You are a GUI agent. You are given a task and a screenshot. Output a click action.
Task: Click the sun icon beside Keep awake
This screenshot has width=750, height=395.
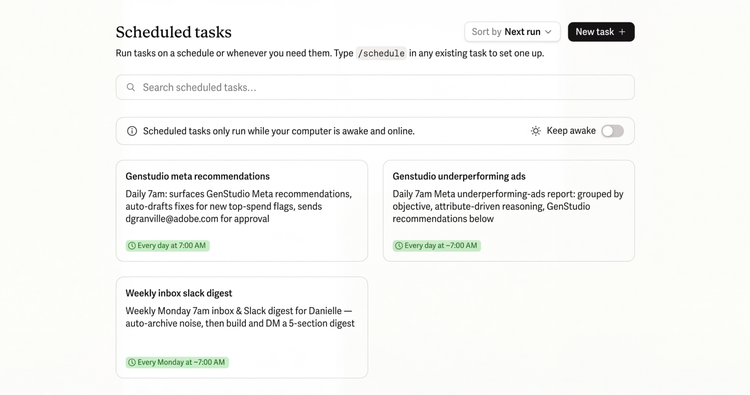(x=536, y=131)
